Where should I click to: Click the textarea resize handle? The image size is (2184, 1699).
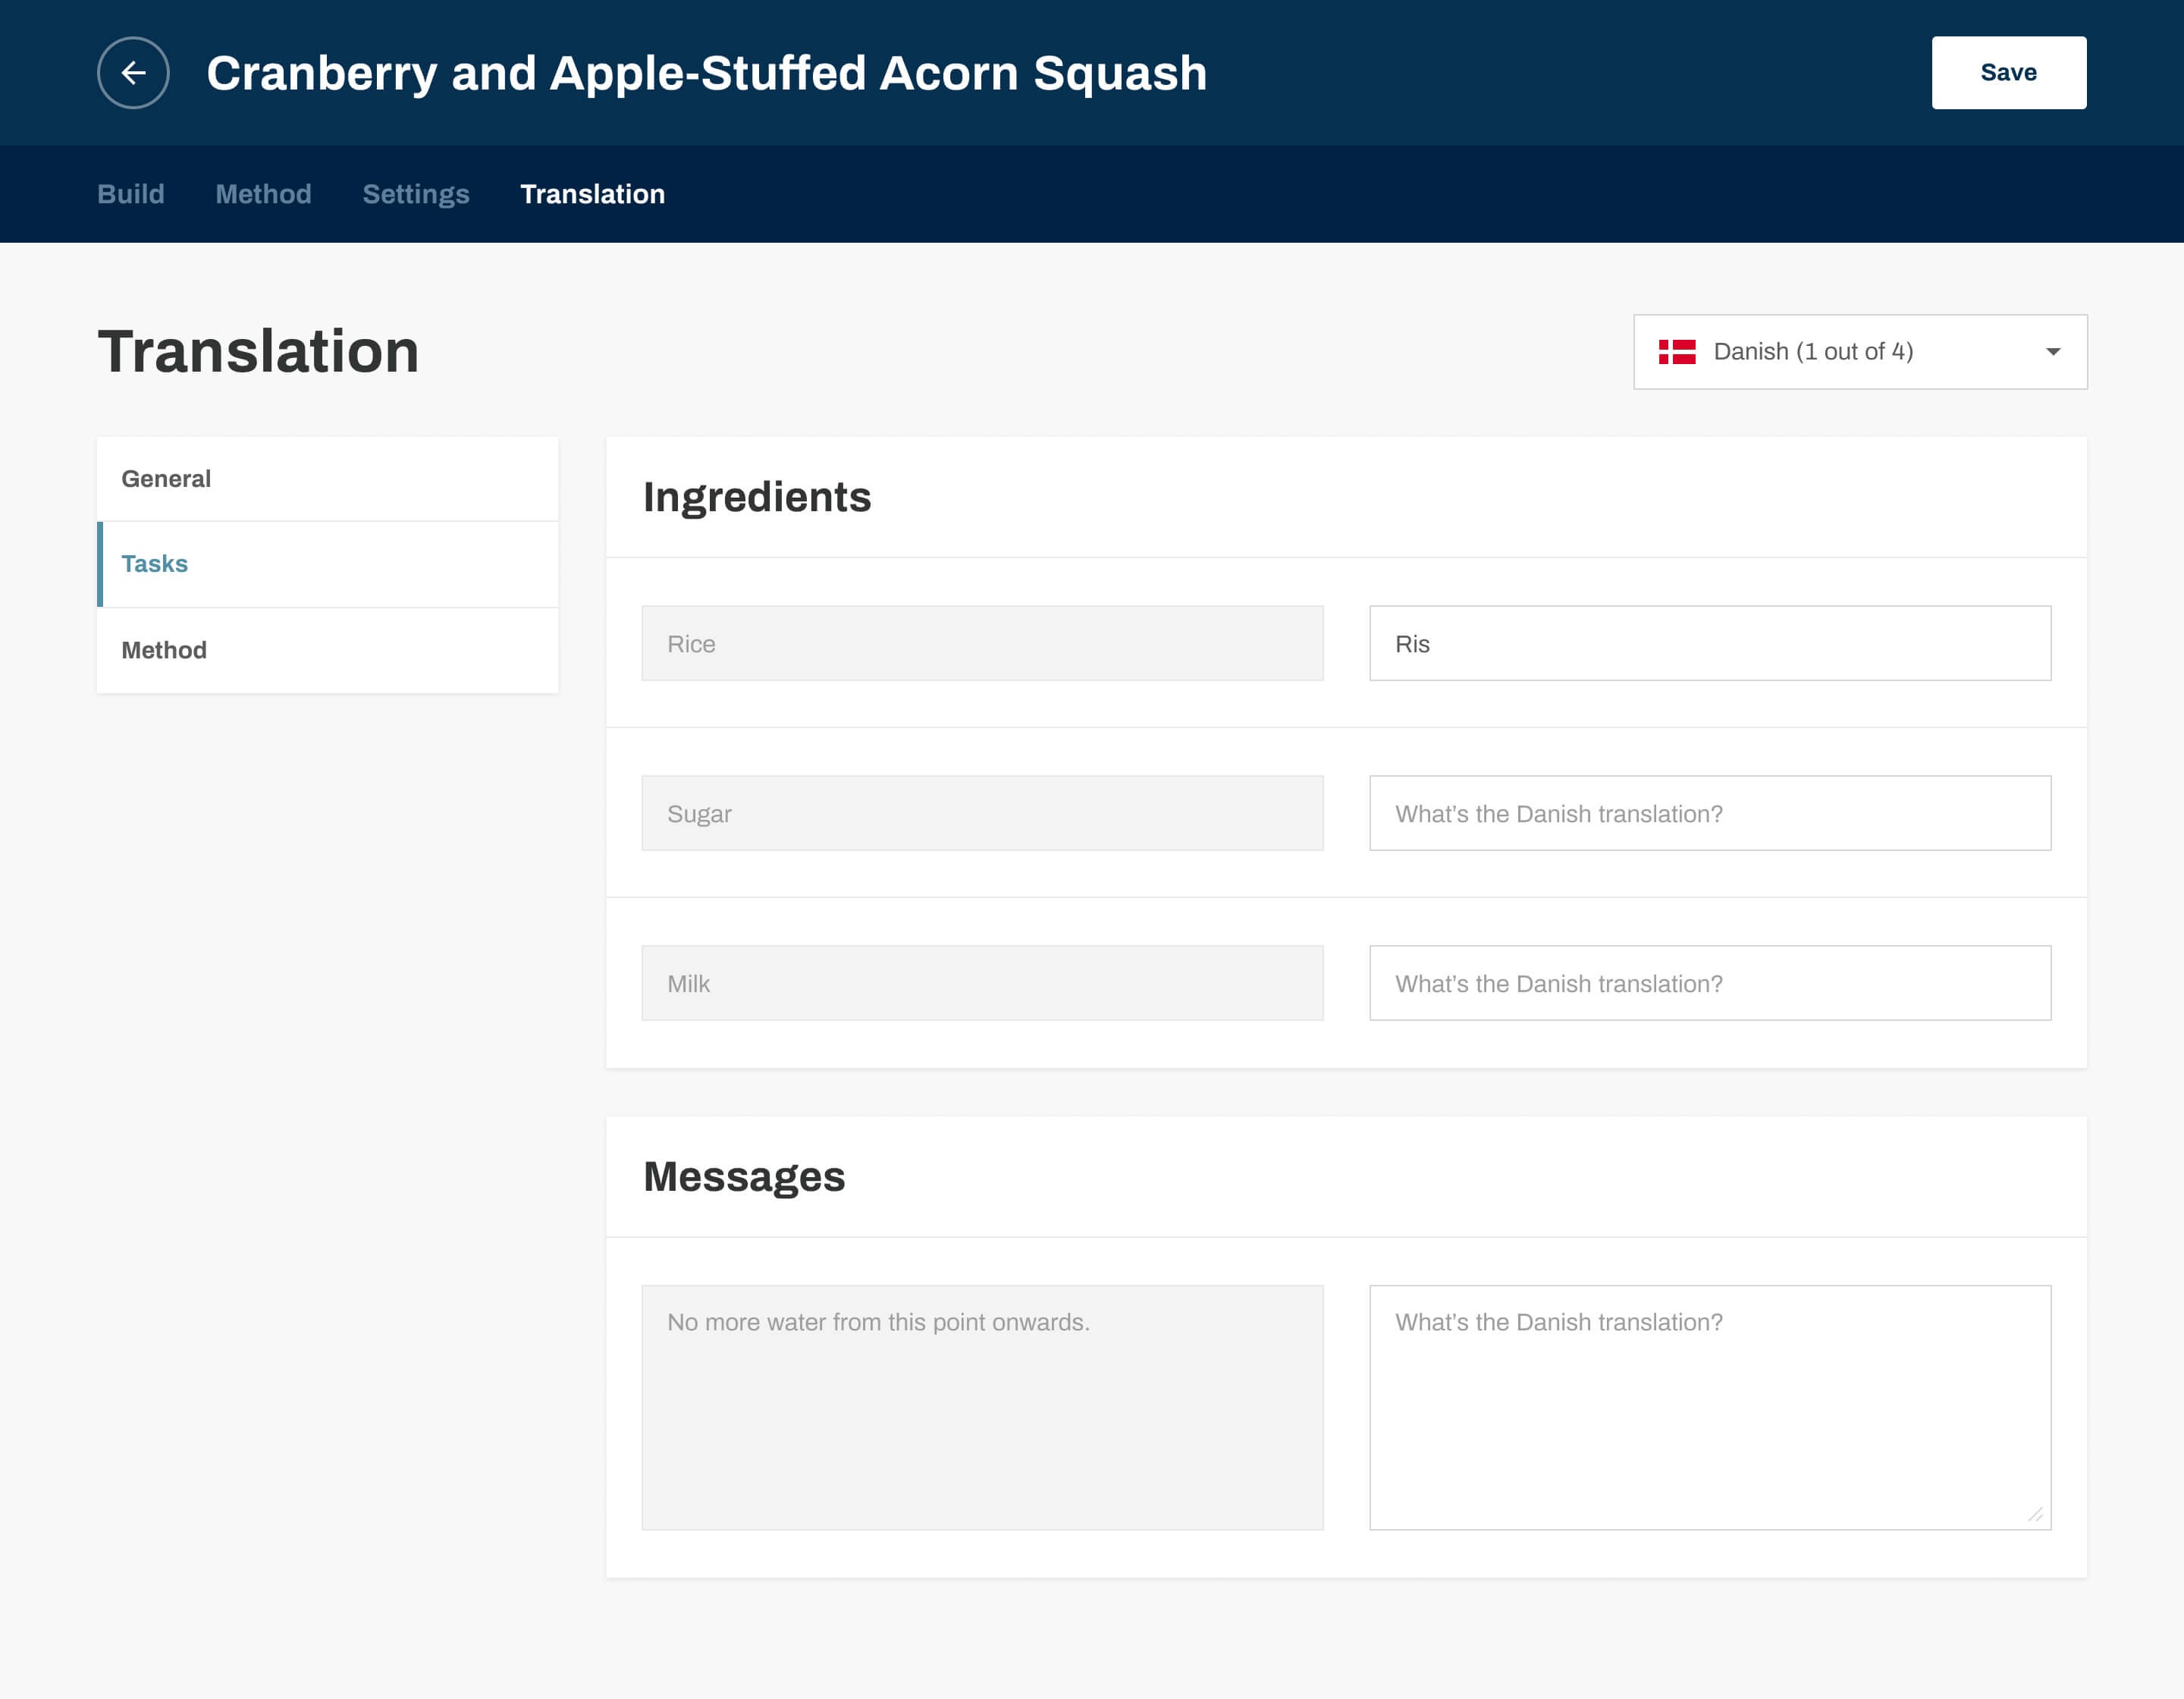(x=2035, y=1514)
